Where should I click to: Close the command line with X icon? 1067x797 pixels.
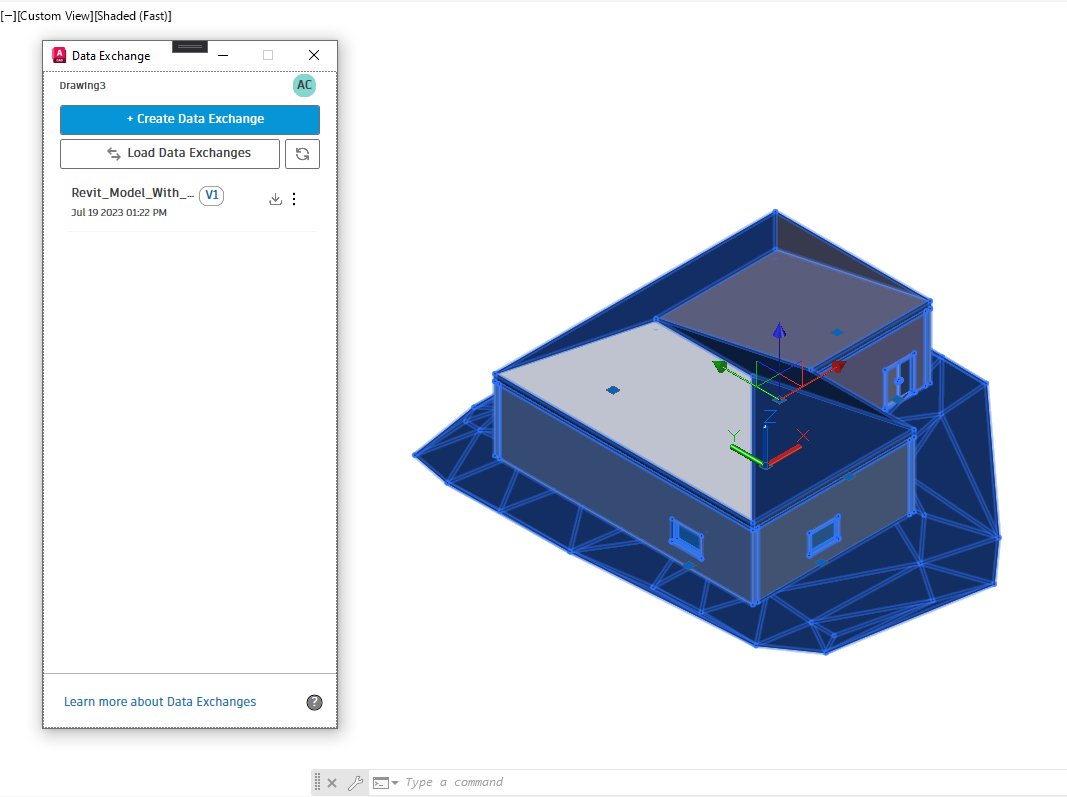pos(332,783)
